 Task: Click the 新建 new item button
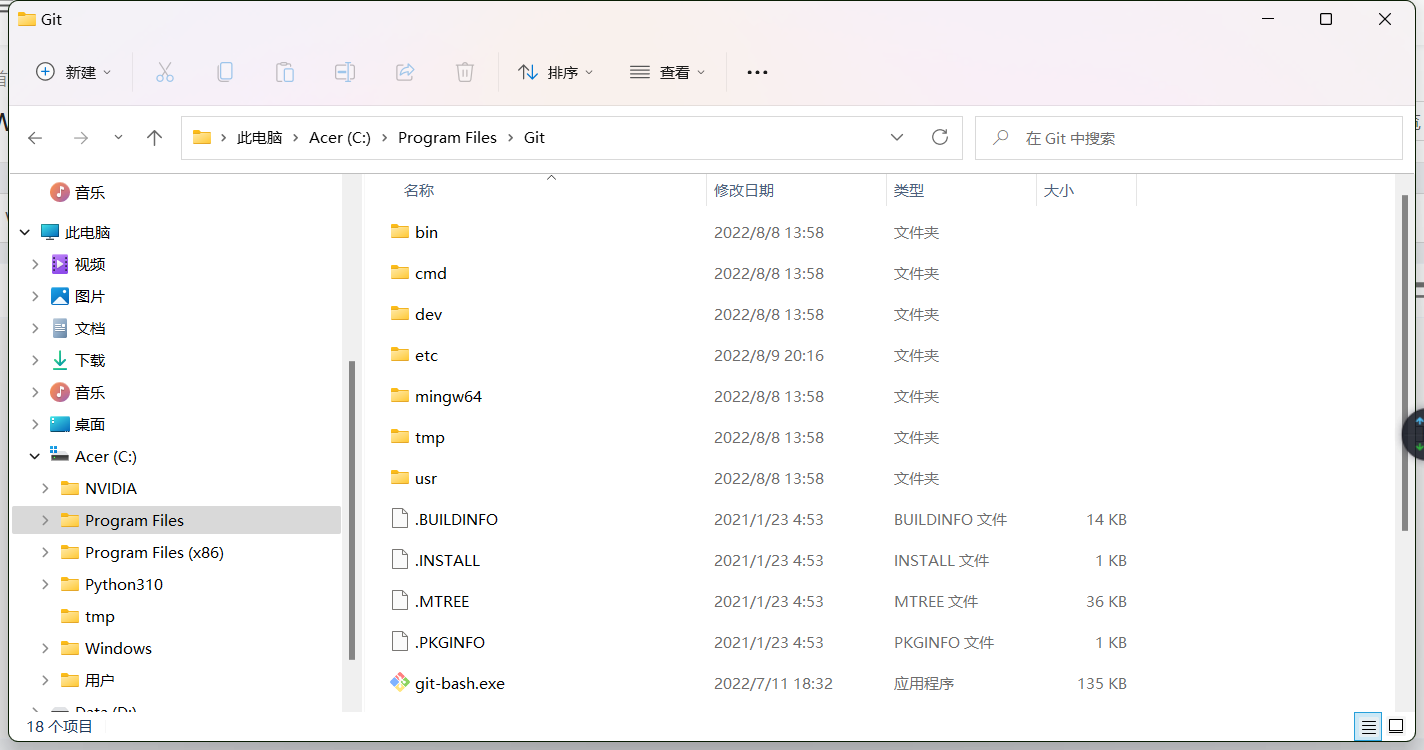pos(73,72)
